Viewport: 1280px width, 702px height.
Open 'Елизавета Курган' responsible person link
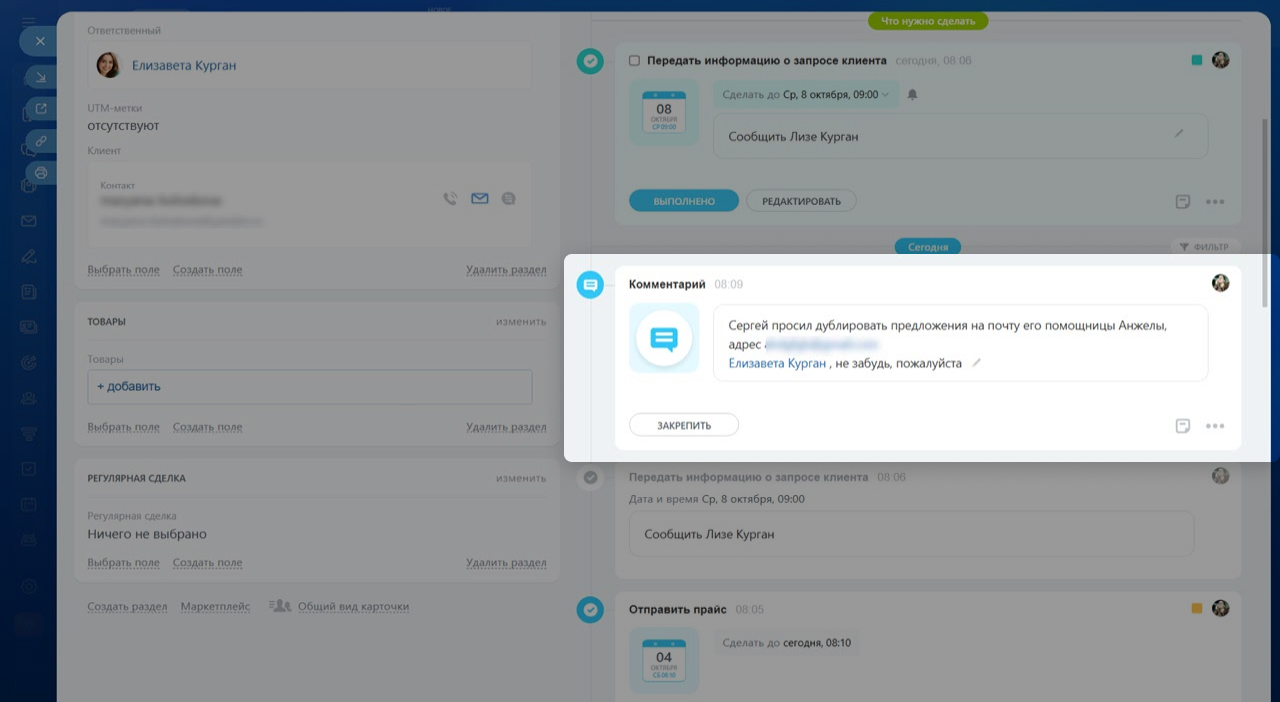184,66
